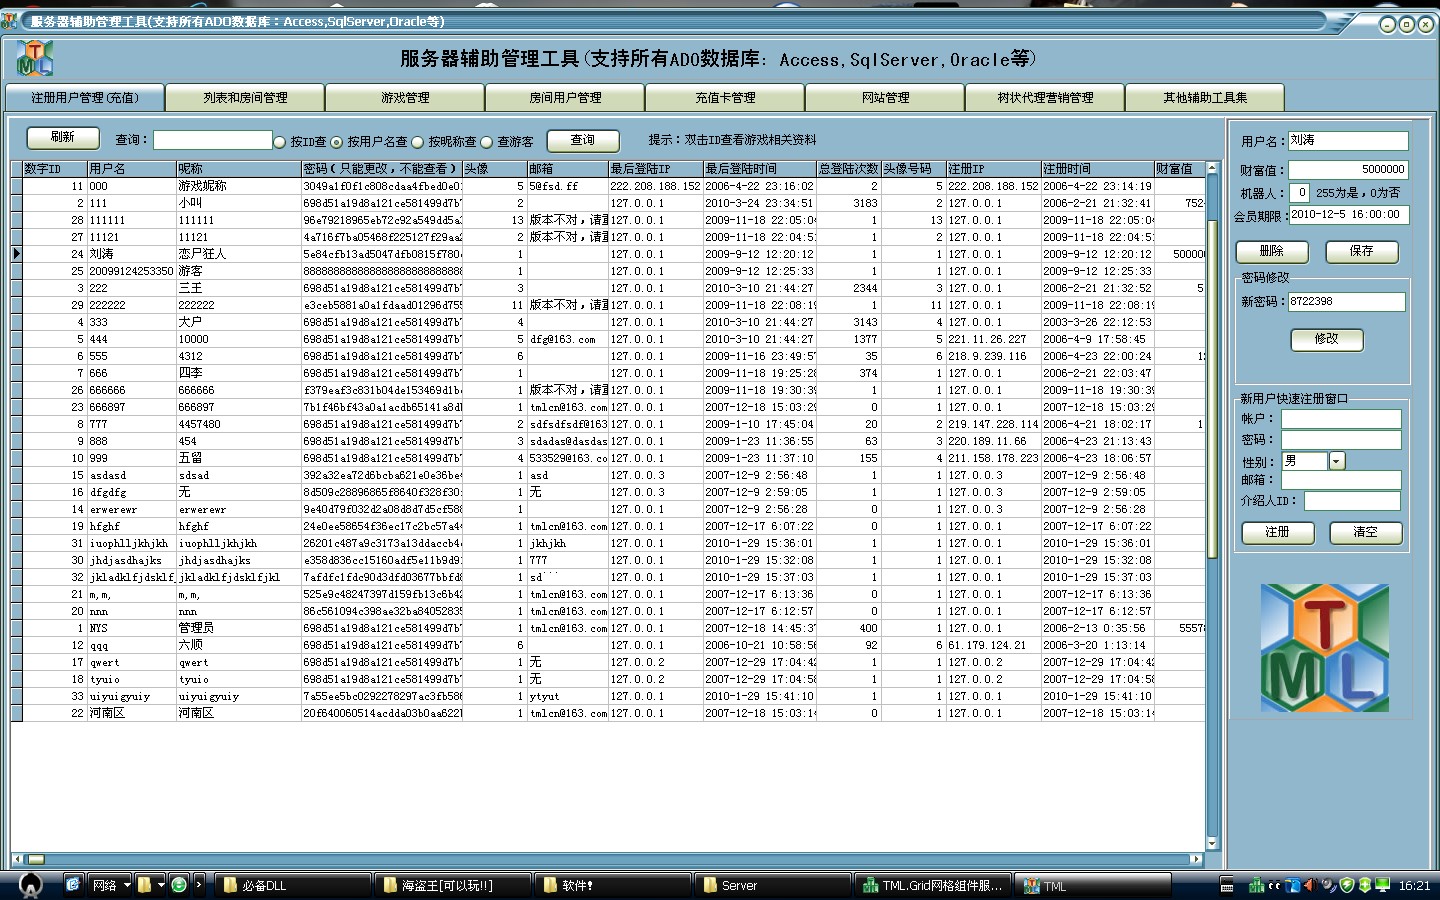Image resolution: width=1440 pixels, height=900 pixels.
Task: Click the blue tray icon beside the speaker
Action: tap(1292, 886)
